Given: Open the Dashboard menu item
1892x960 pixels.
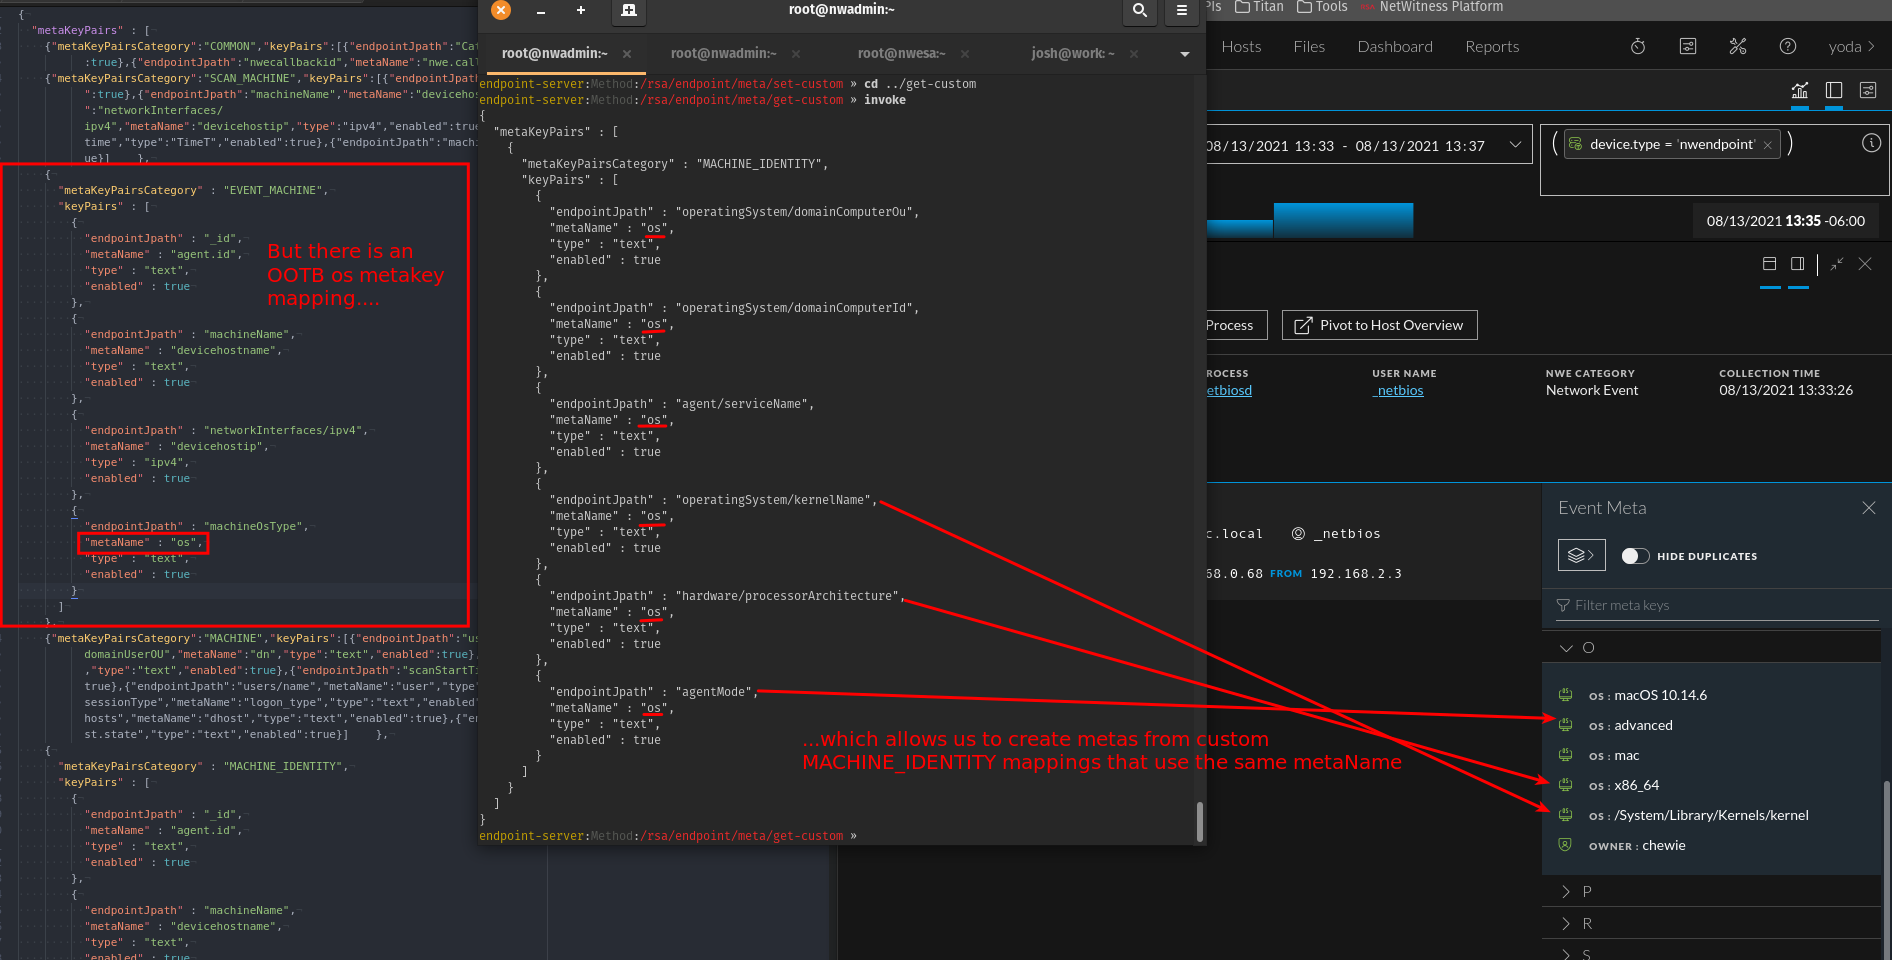Looking at the screenshot, I should tap(1394, 47).
